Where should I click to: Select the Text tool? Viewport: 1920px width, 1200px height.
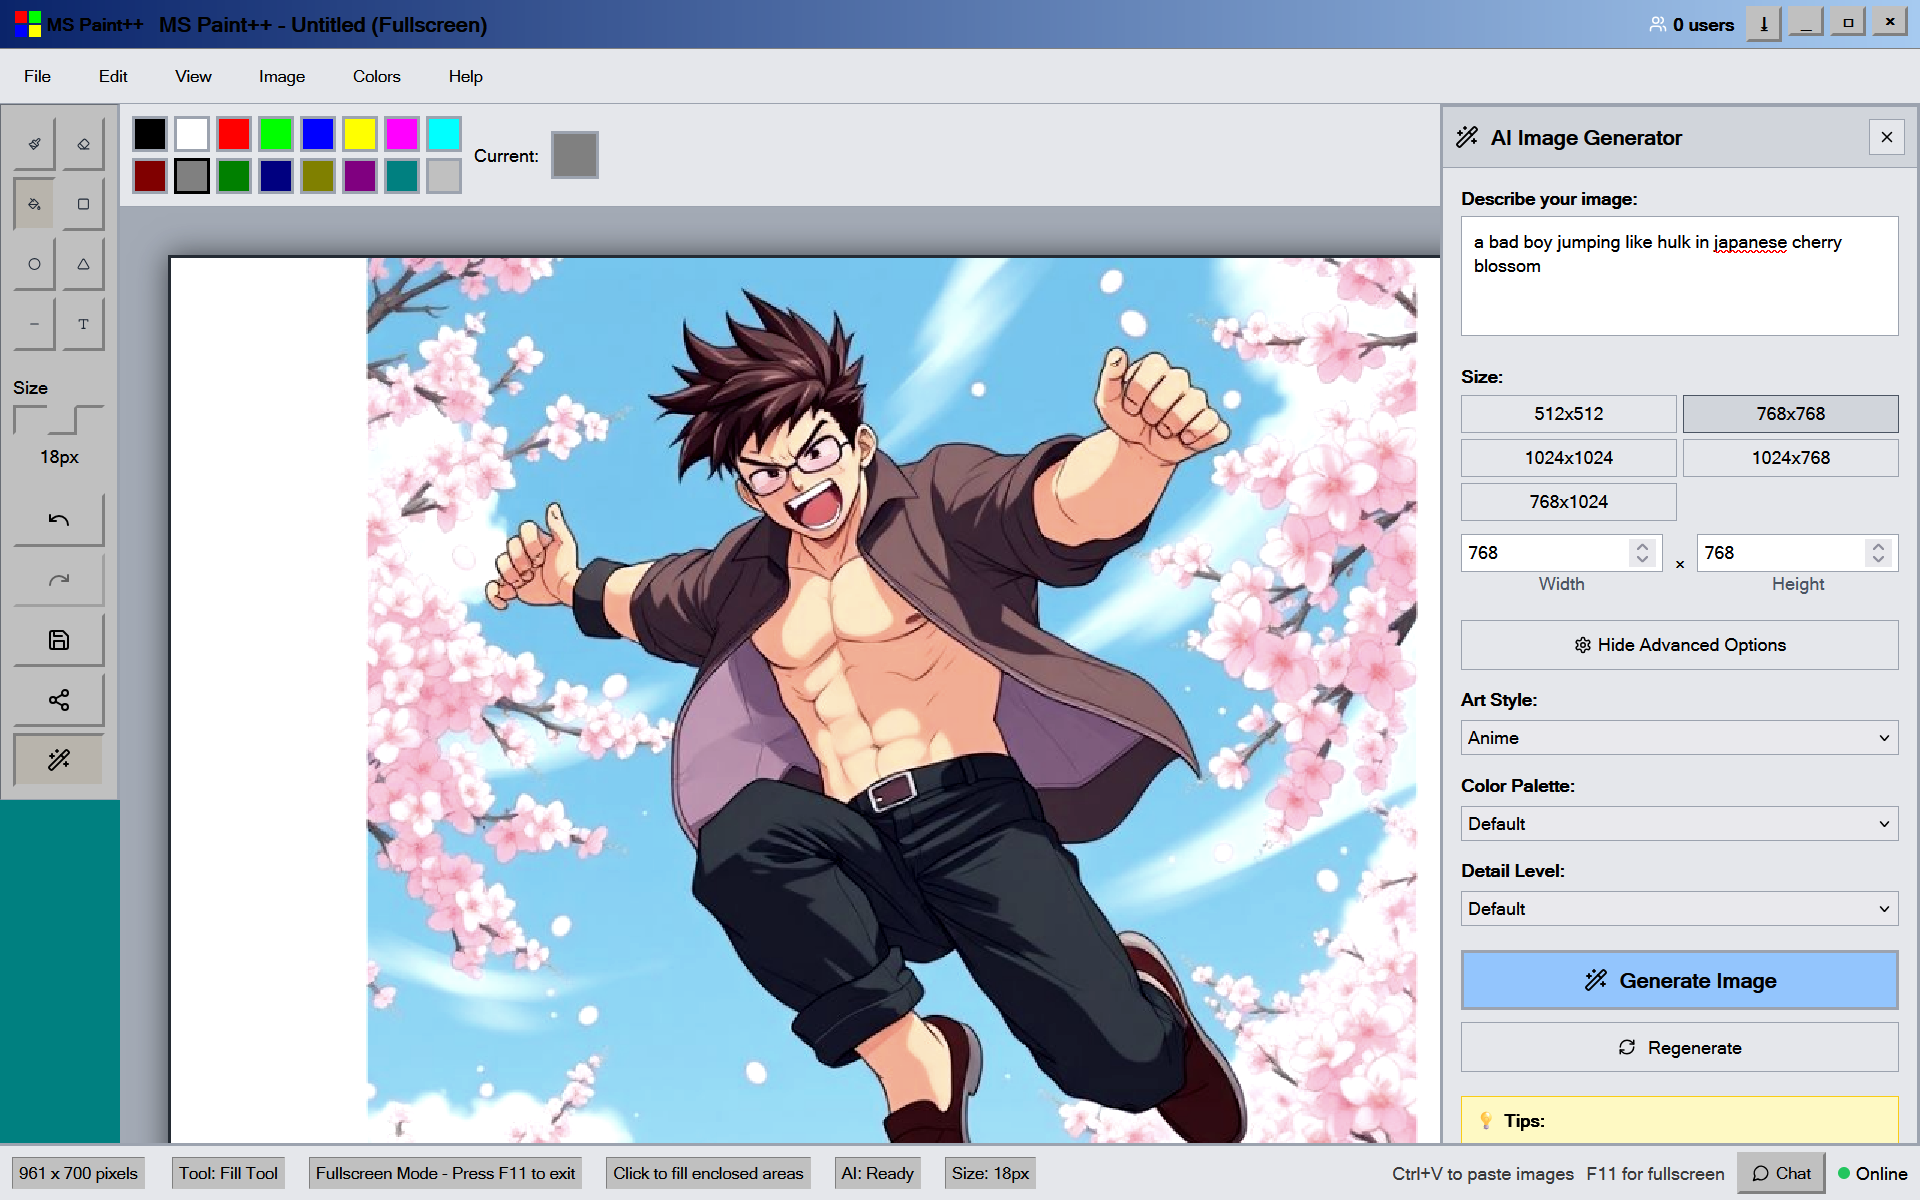point(83,324)
